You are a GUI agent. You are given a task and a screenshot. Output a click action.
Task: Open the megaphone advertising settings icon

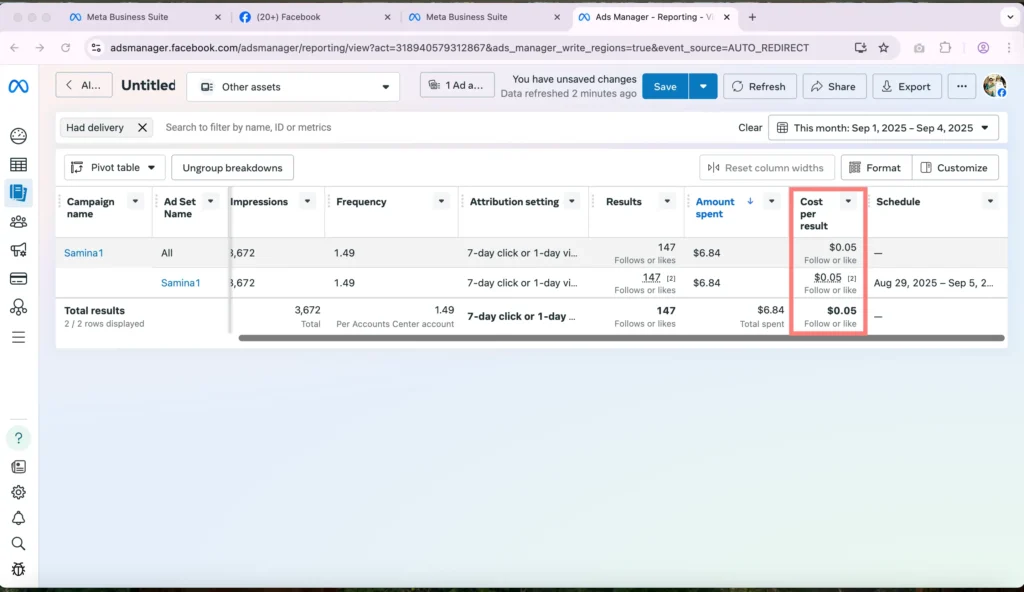pos(18,250)
